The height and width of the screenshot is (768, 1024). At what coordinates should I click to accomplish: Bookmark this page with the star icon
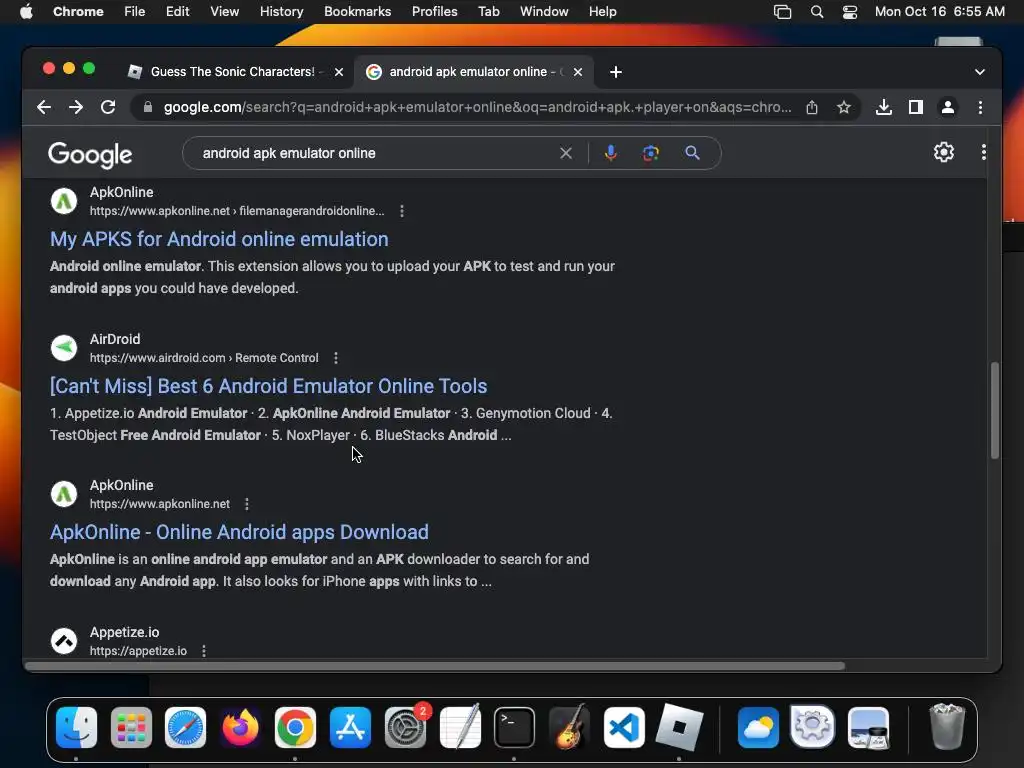click(844, 107)
